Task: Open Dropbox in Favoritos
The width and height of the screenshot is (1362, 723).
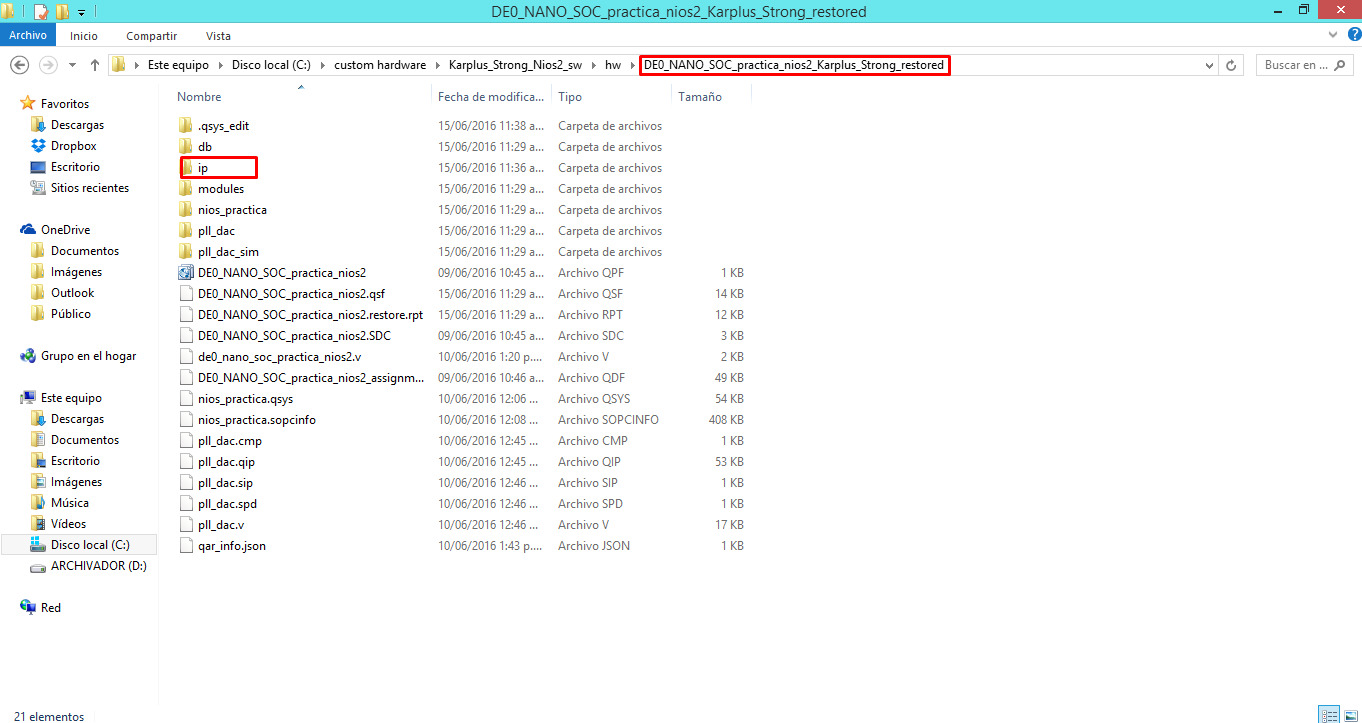Action: coord(73,146)
